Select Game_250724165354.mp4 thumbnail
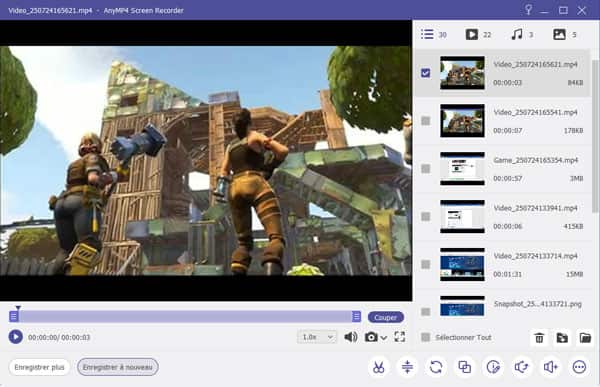 coord(462,169)
